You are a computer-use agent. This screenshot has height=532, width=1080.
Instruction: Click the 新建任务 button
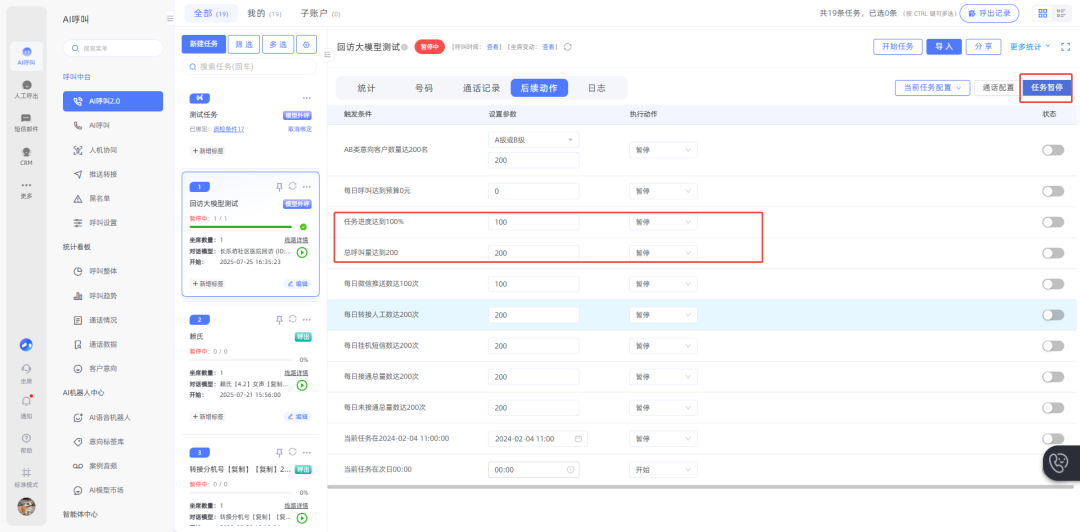204,44
